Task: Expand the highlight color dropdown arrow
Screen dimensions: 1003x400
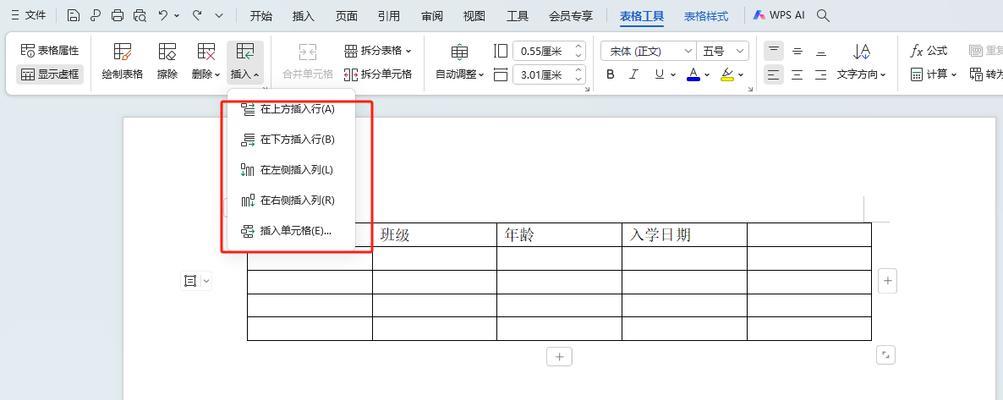Action: (741, 75)
